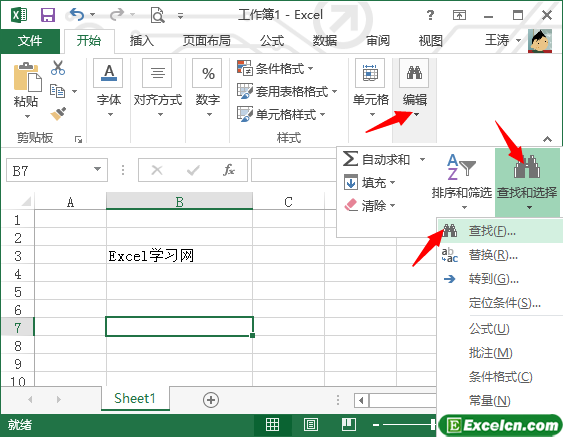Click the confirm checkmark in formula bar

point(193,170)
